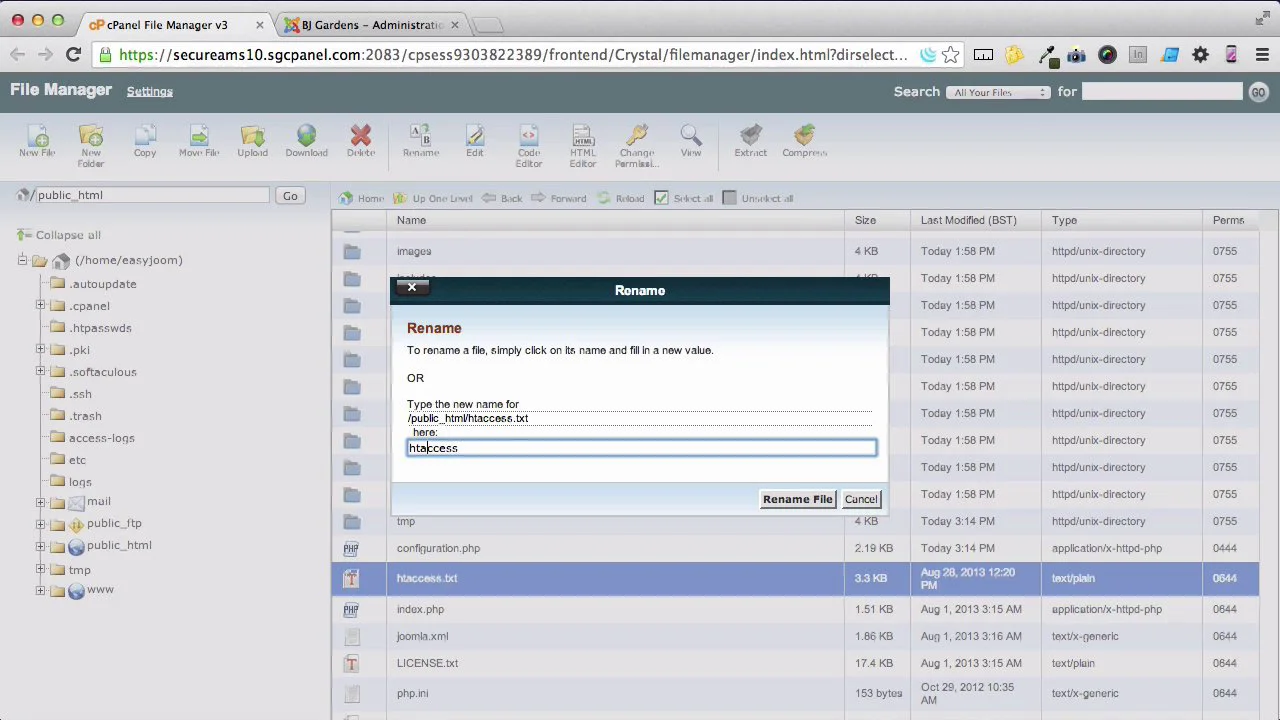Expand the mail folder tree node

tap(41, 501)
